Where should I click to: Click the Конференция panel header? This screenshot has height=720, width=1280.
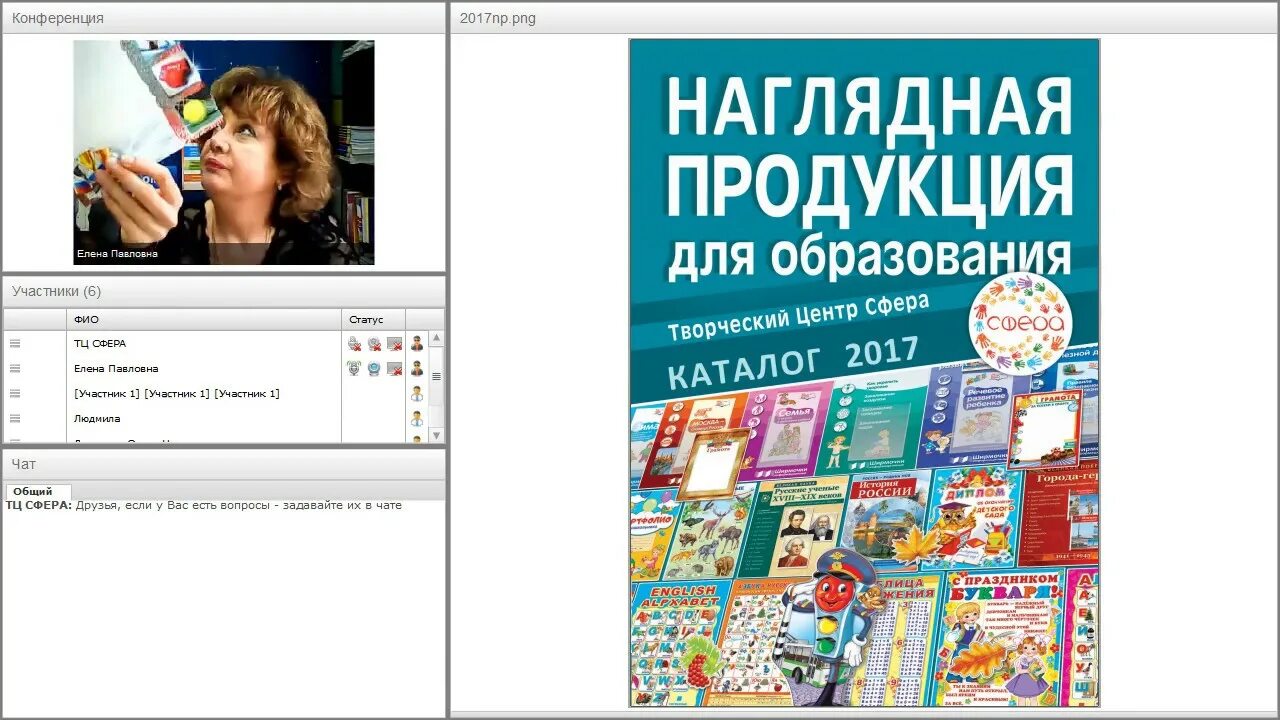[224, 18]
